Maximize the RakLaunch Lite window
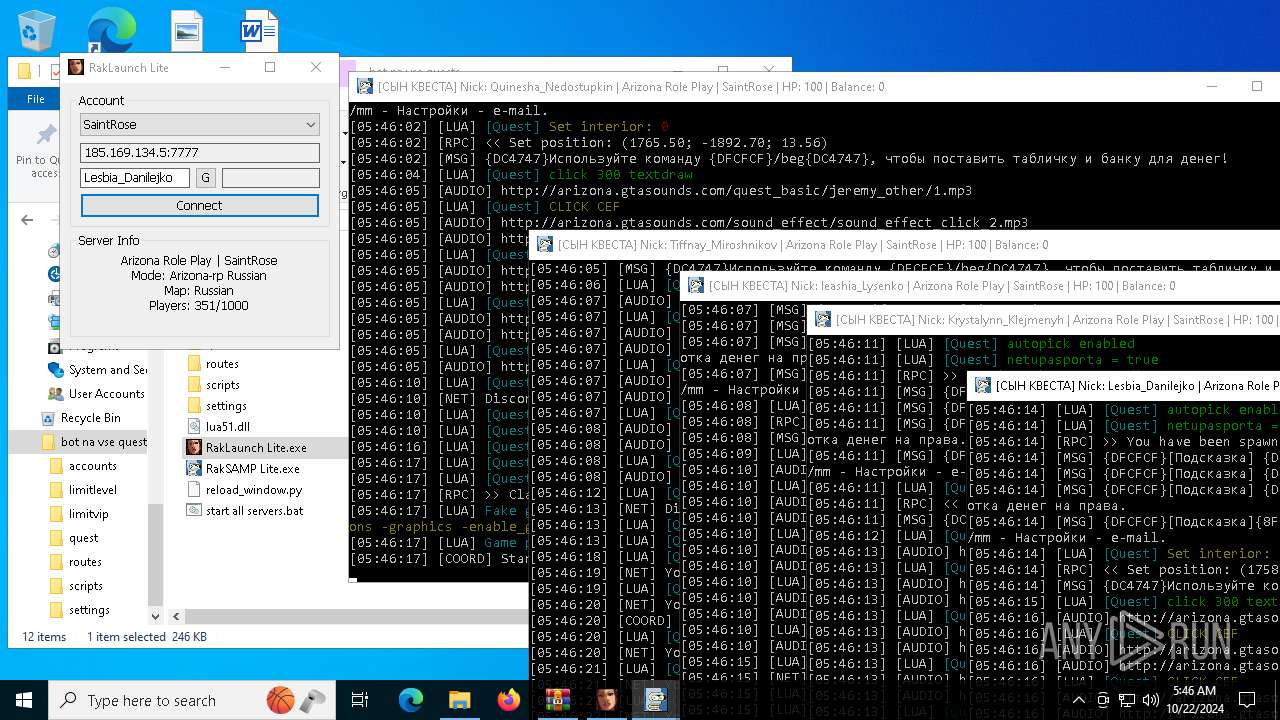Image resolution: width=1280 pixels, height=720 pixels. tap(270, 67)
